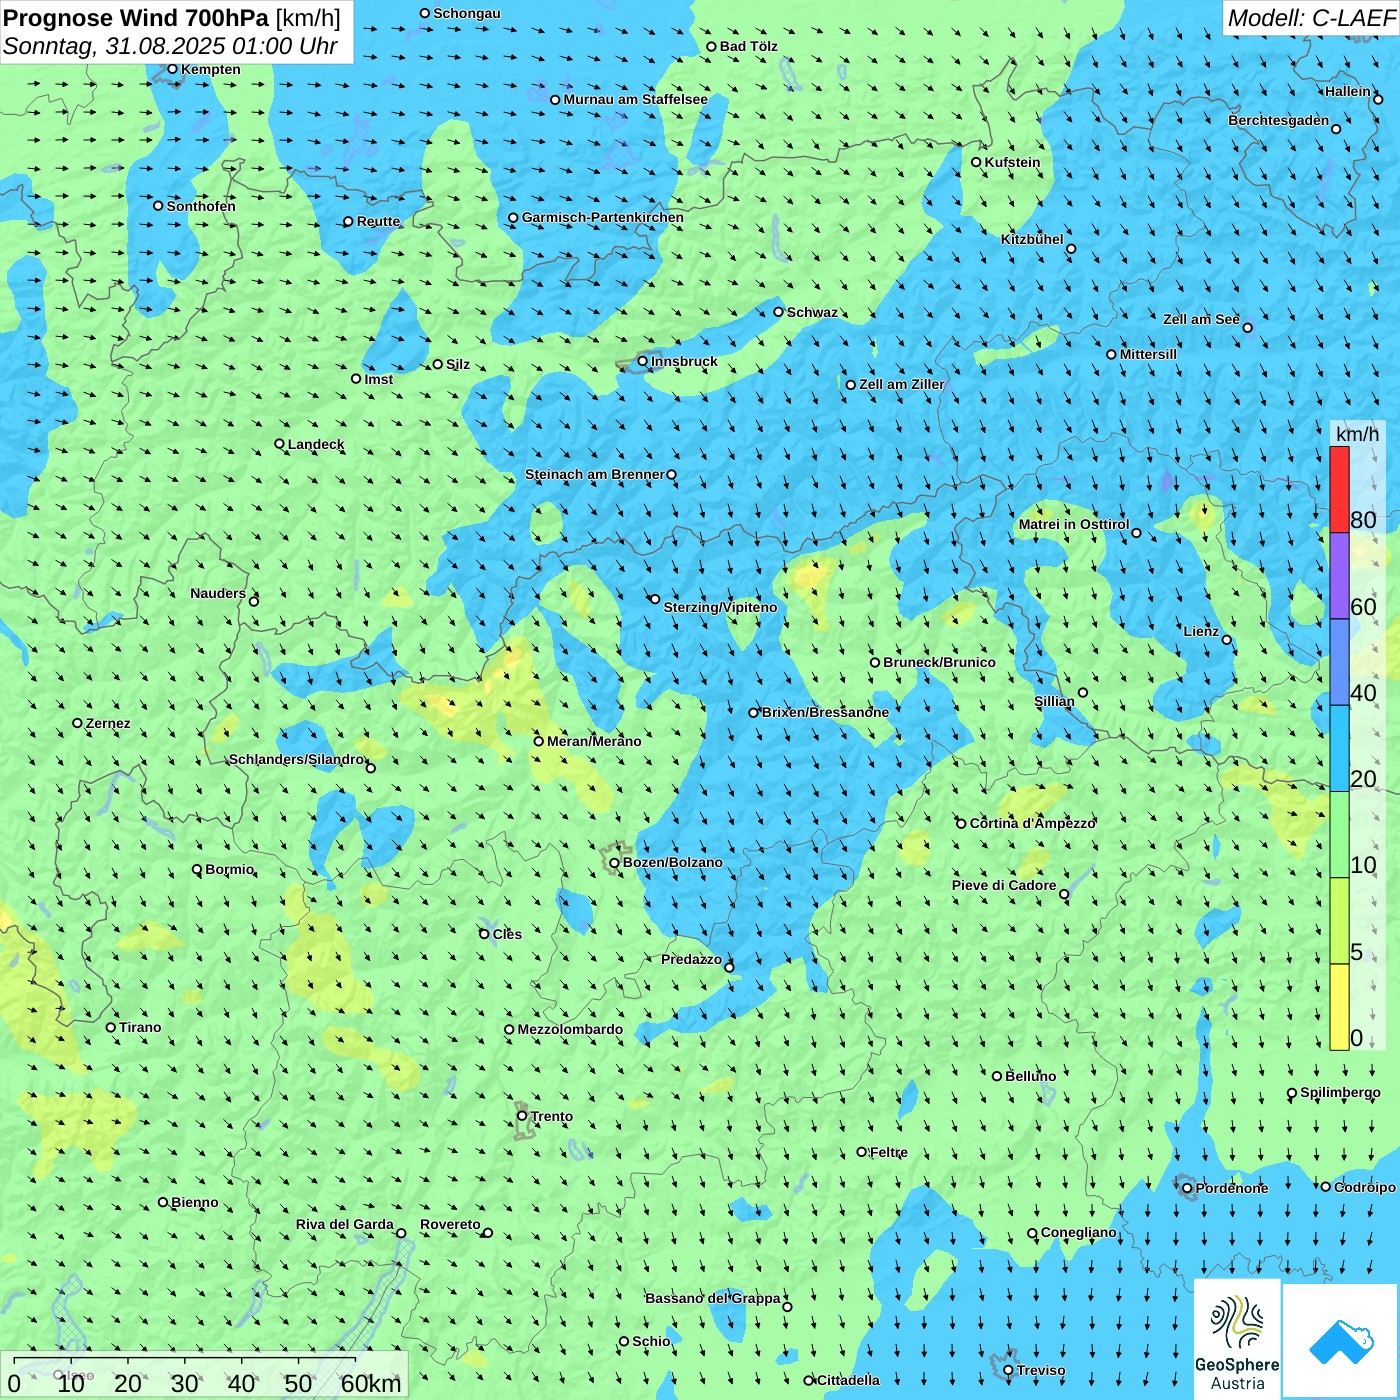Viewport: 1400px width, 1400px height.
Task: Click the 'Berchtesgaden' label
Action: click(x=1279, y=120)
